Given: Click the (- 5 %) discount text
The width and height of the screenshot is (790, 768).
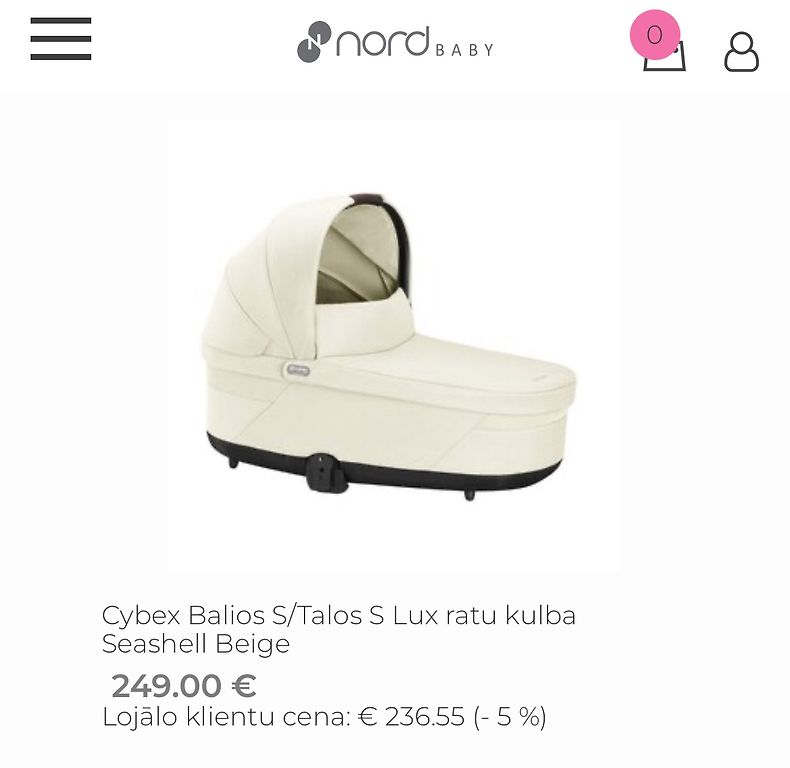Looking at the screenshot, I should pos(510,717).
